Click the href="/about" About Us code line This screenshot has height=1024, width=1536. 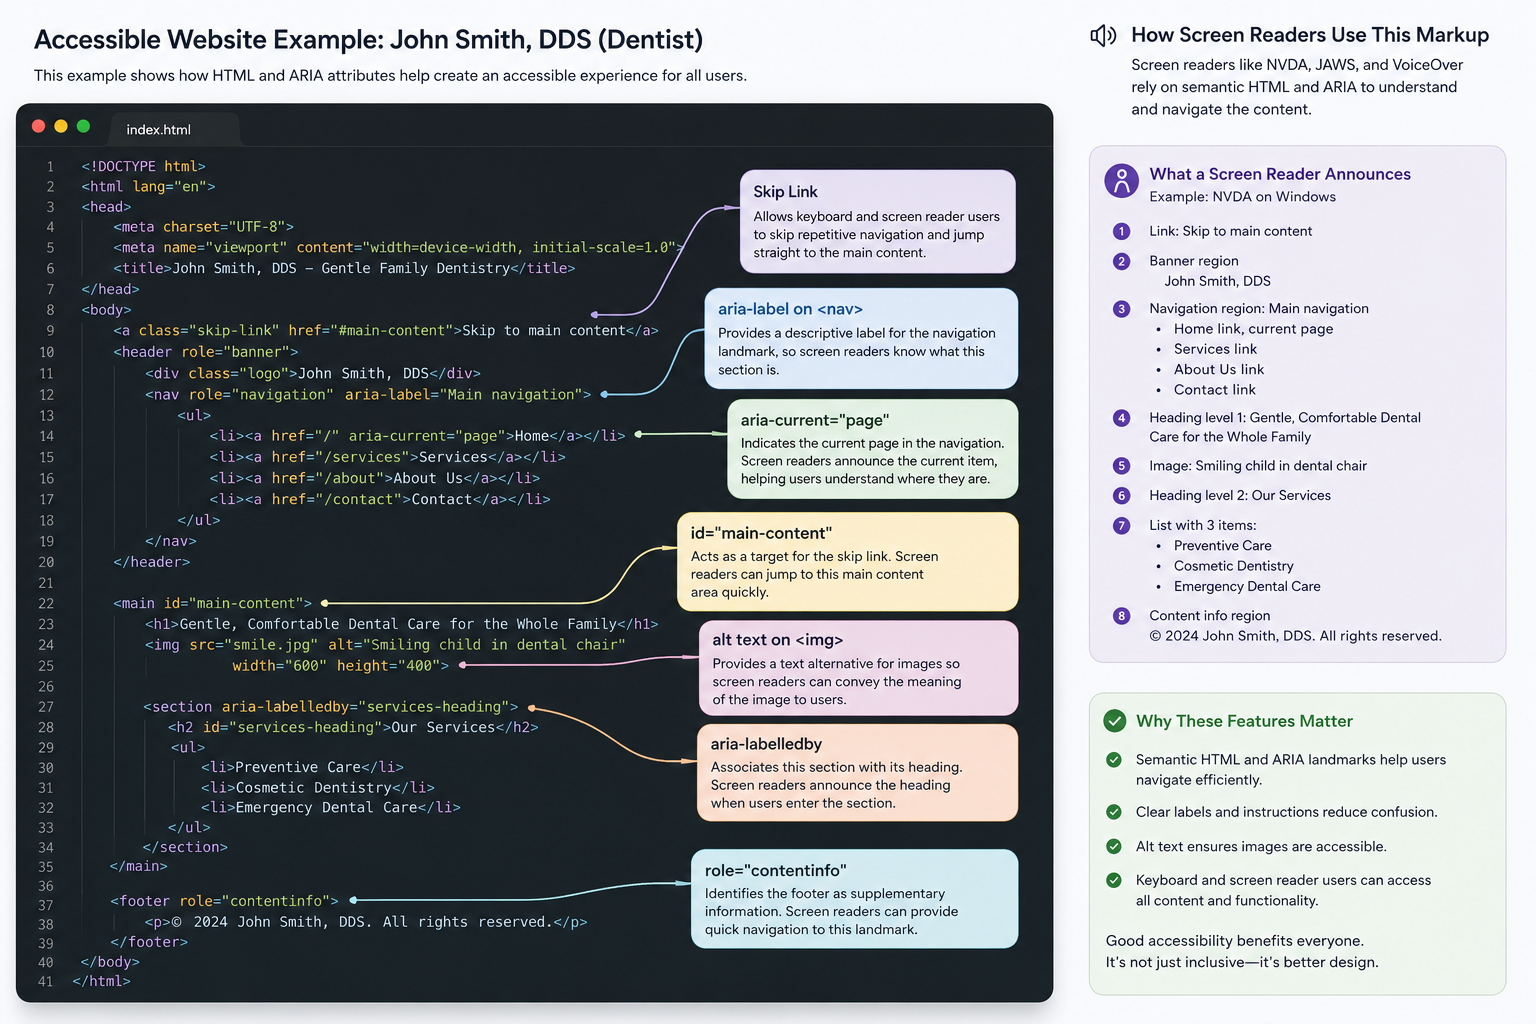pos(375,478)
